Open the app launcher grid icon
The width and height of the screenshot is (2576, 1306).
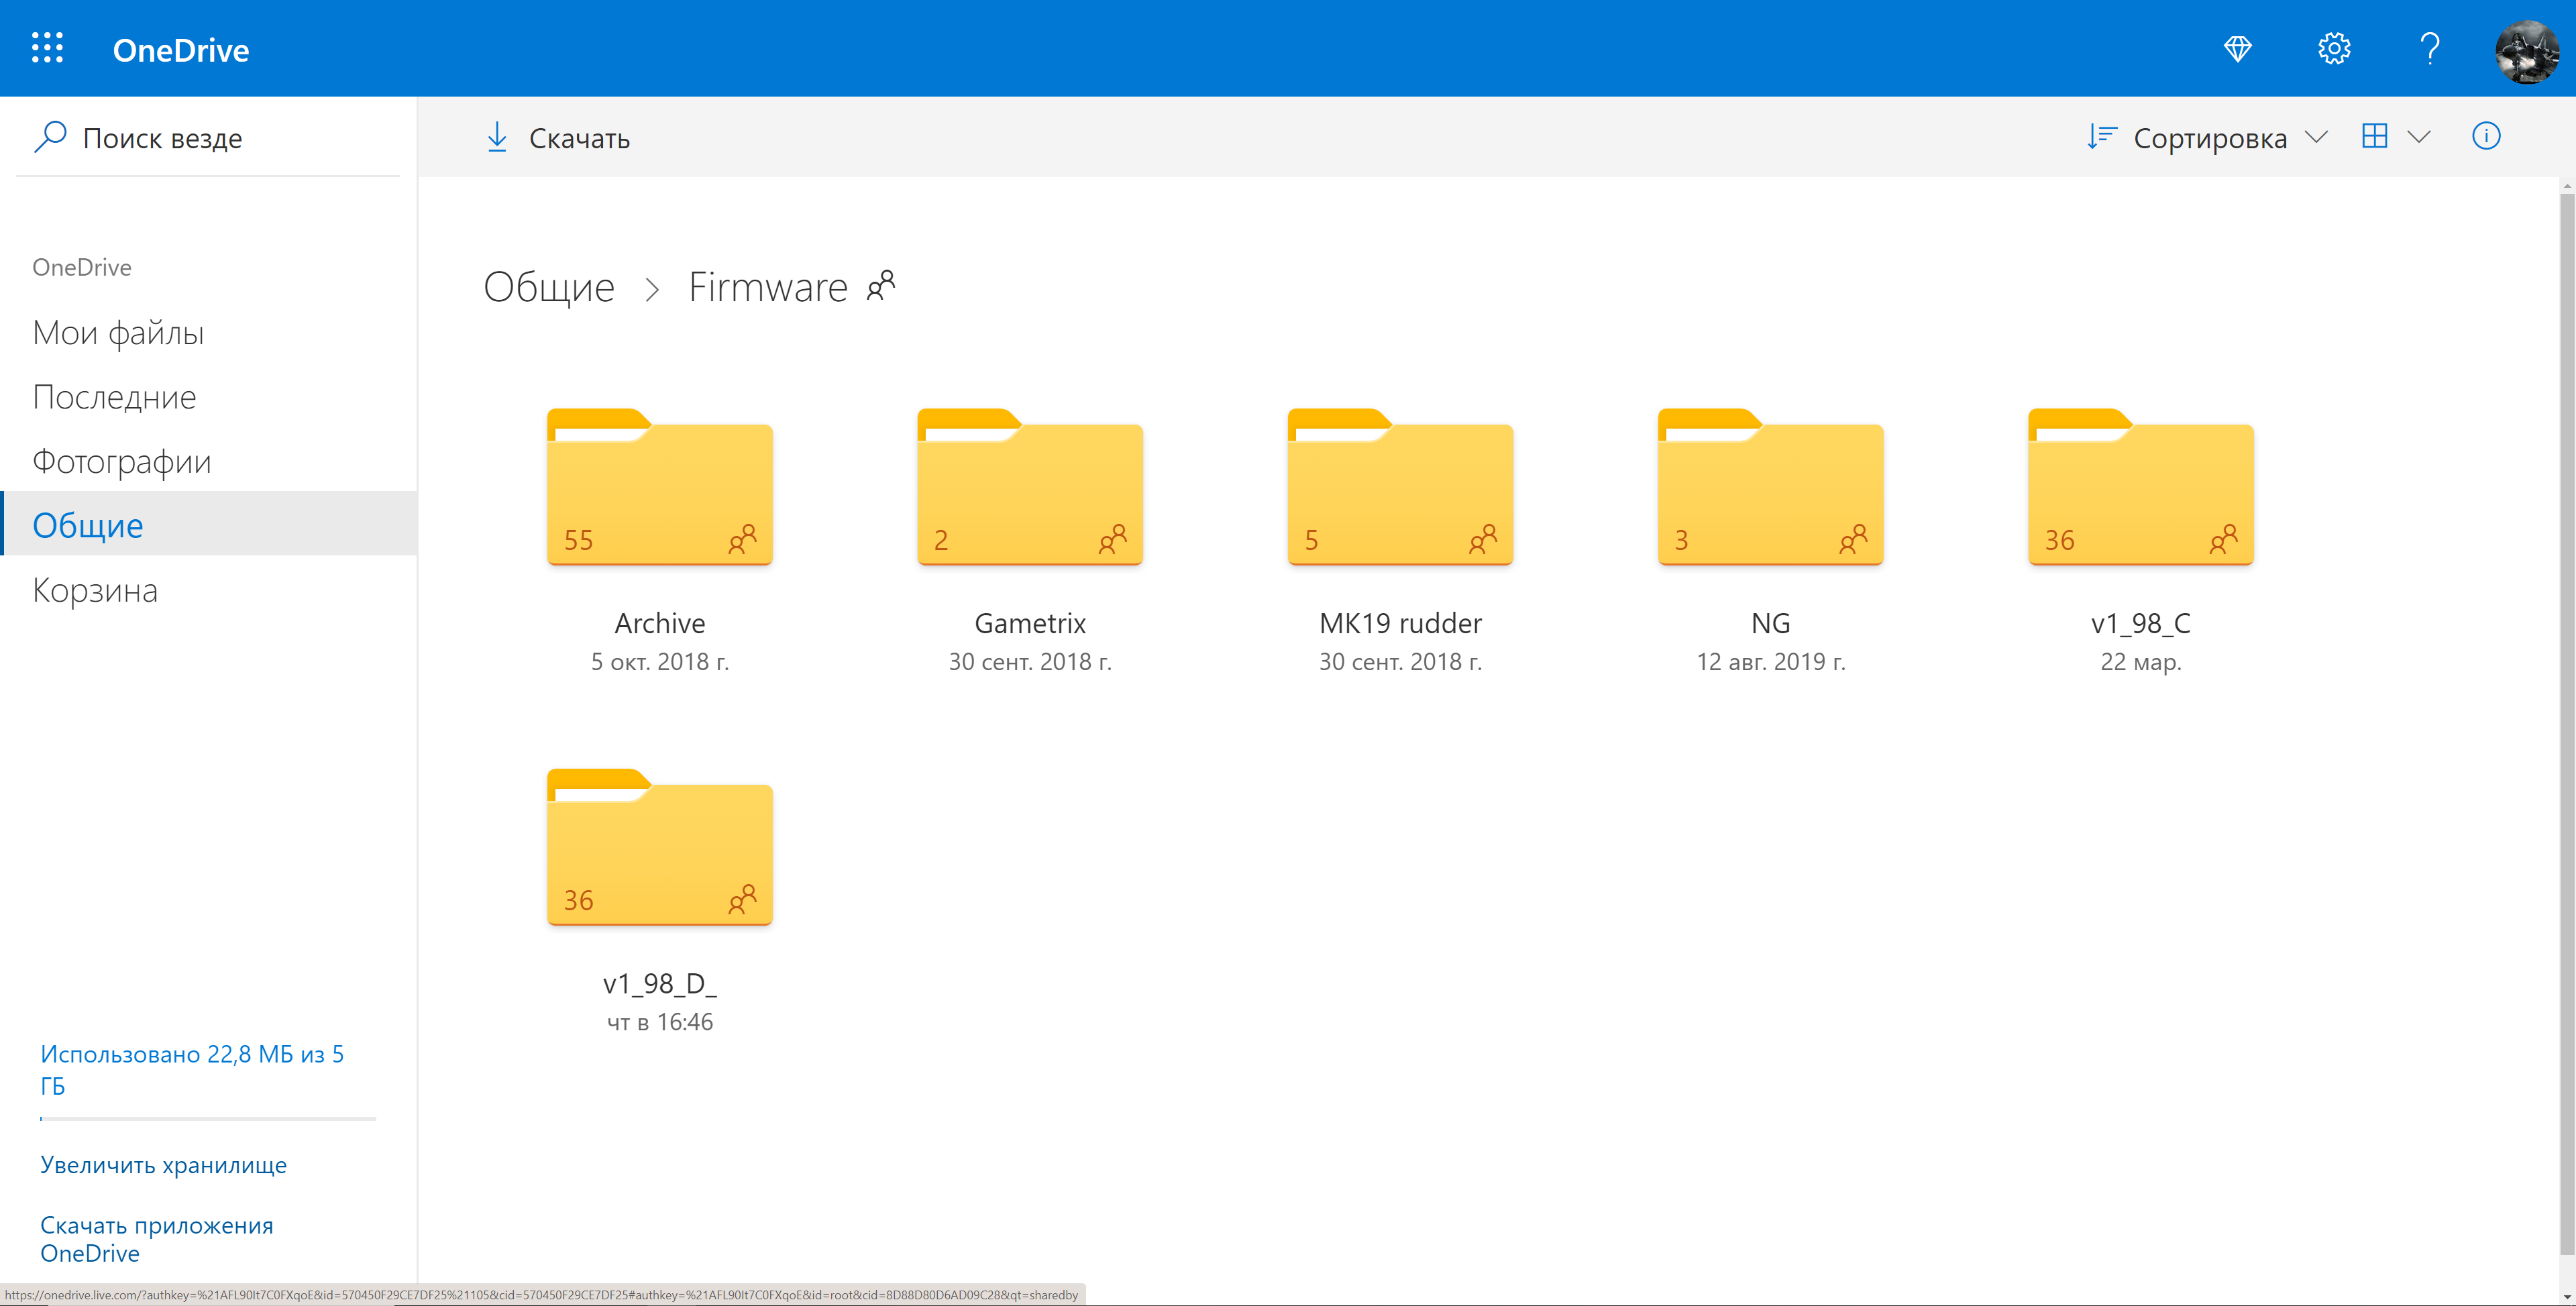[x=47, y=48]
